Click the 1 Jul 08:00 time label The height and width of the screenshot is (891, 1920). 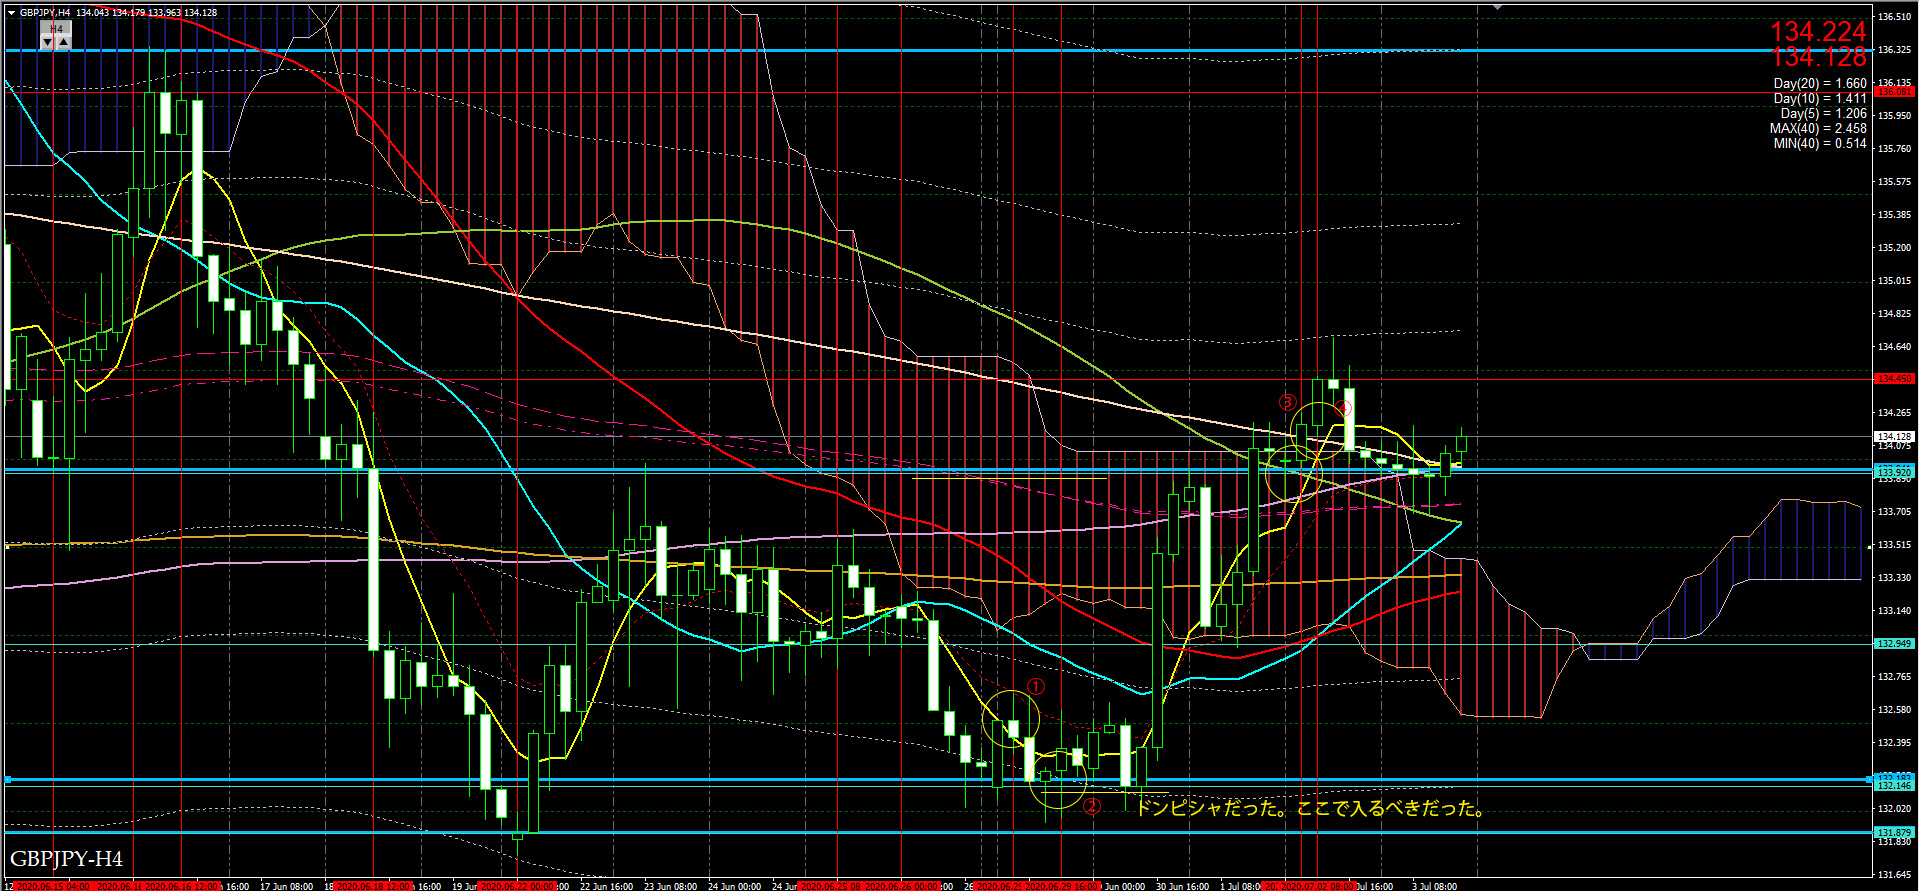pyautogui.click(x=1240, y=886)
